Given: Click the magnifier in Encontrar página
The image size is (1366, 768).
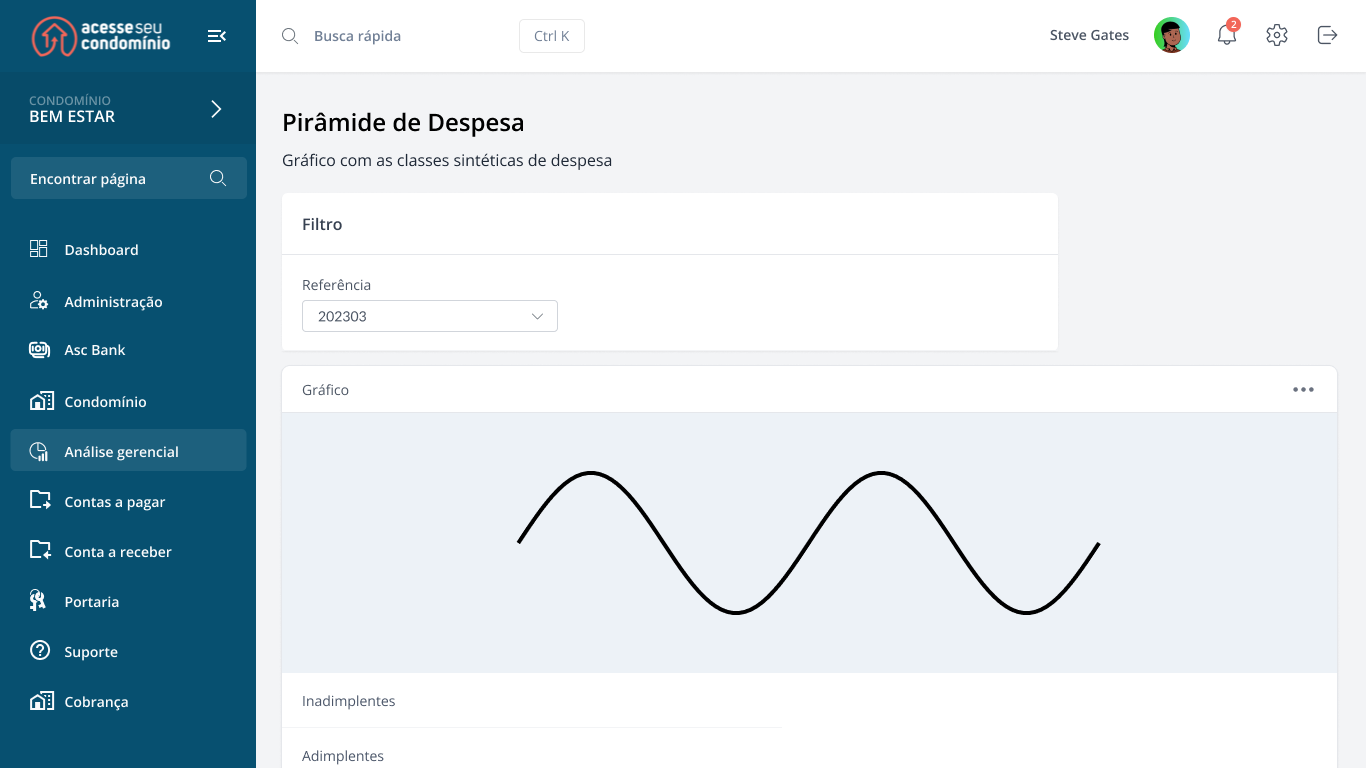Looking at the screenshot, I should (218, 178).
